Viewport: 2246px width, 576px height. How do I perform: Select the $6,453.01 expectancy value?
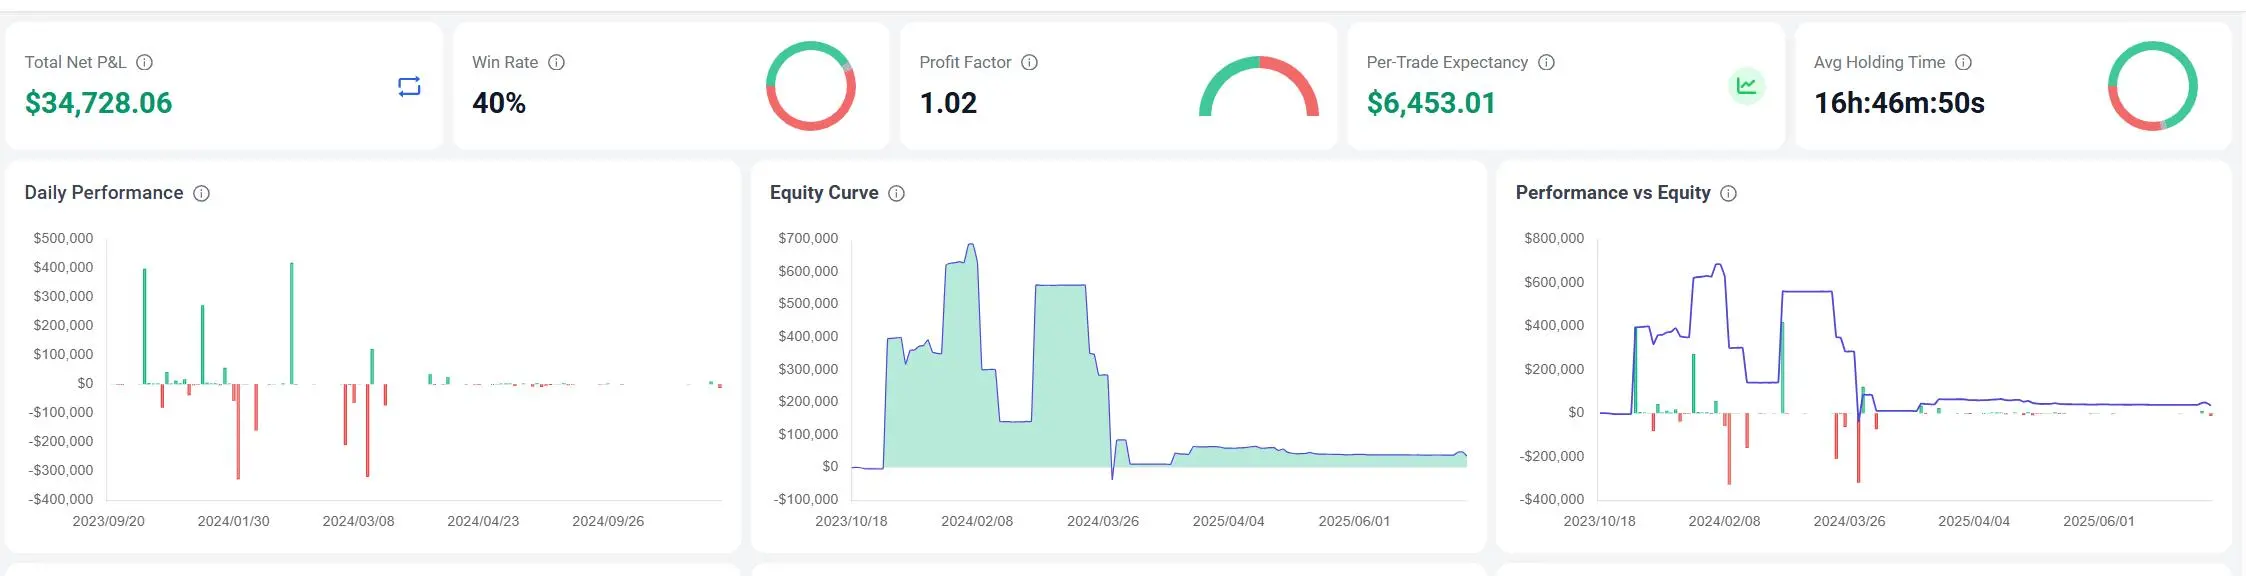pyautogui.click(x=1430, y=103)
